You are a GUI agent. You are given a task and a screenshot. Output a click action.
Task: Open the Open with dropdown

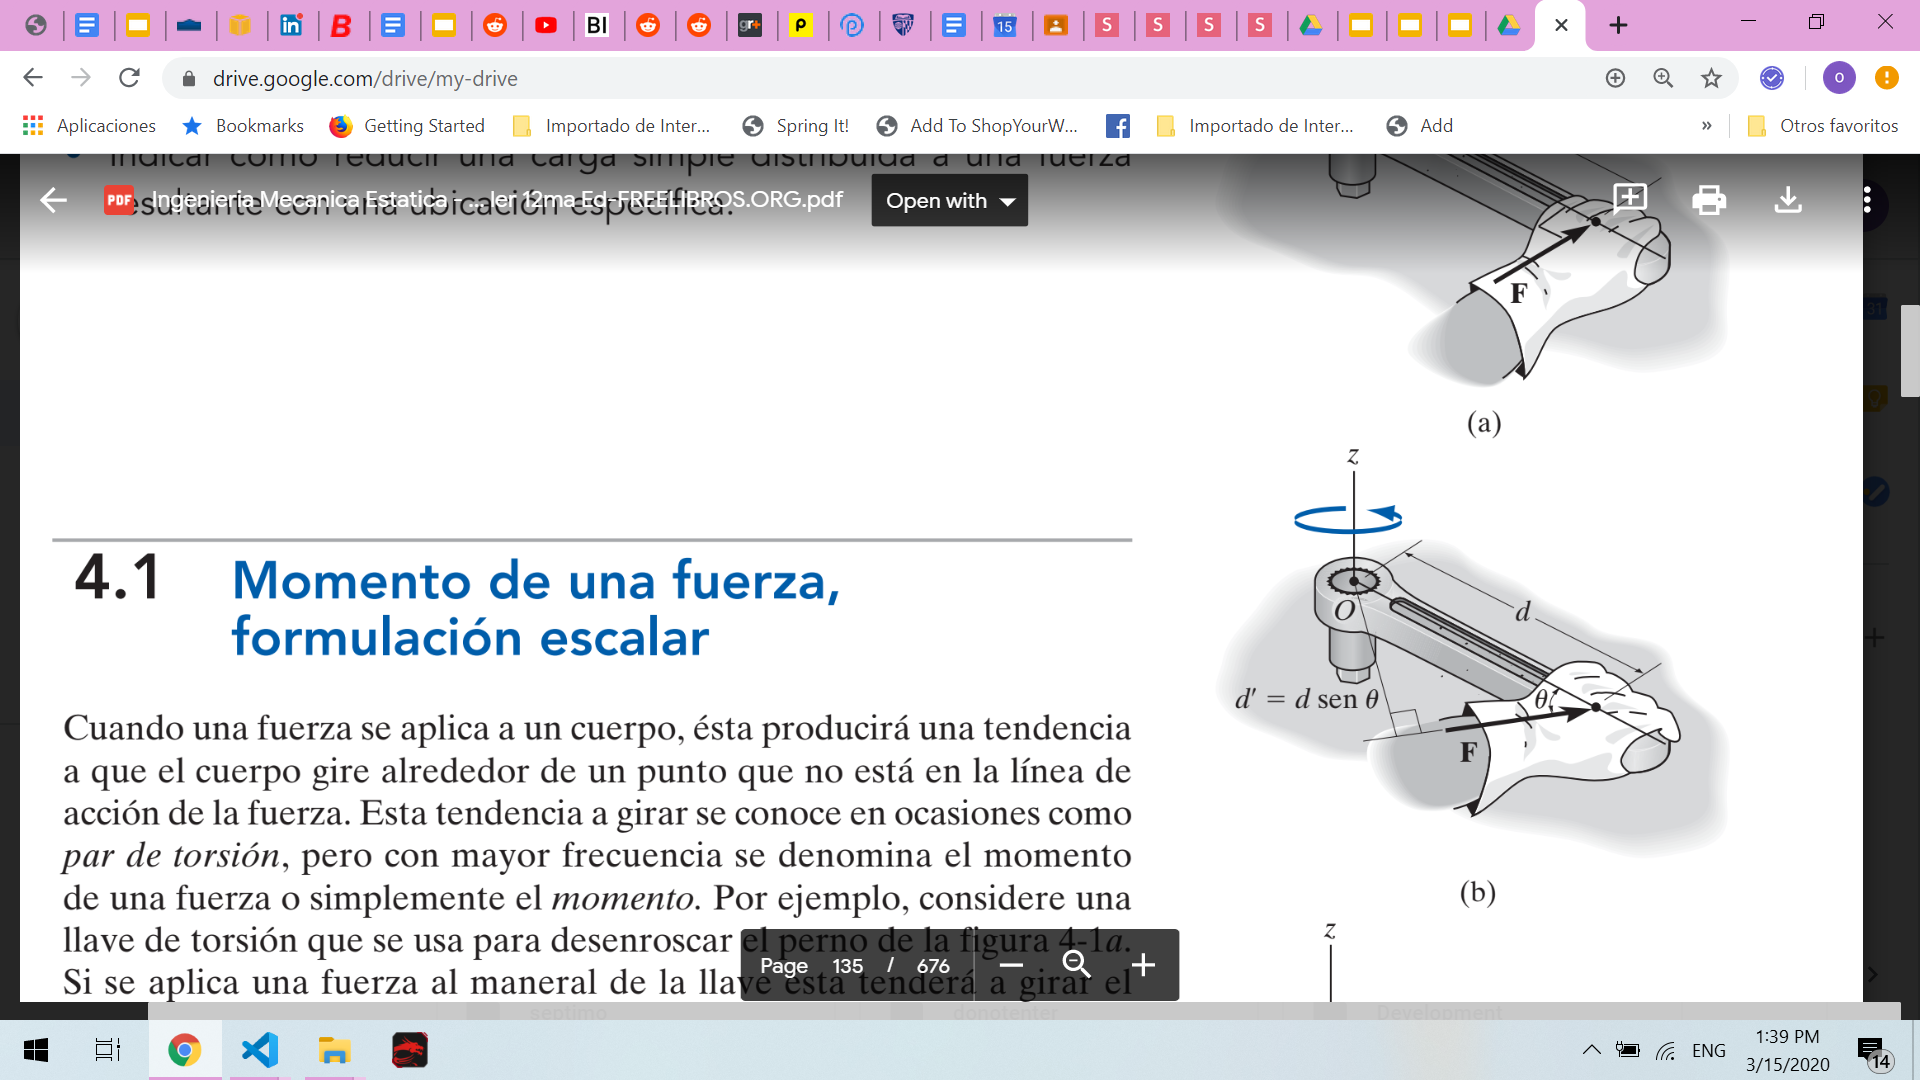[949, 201]
